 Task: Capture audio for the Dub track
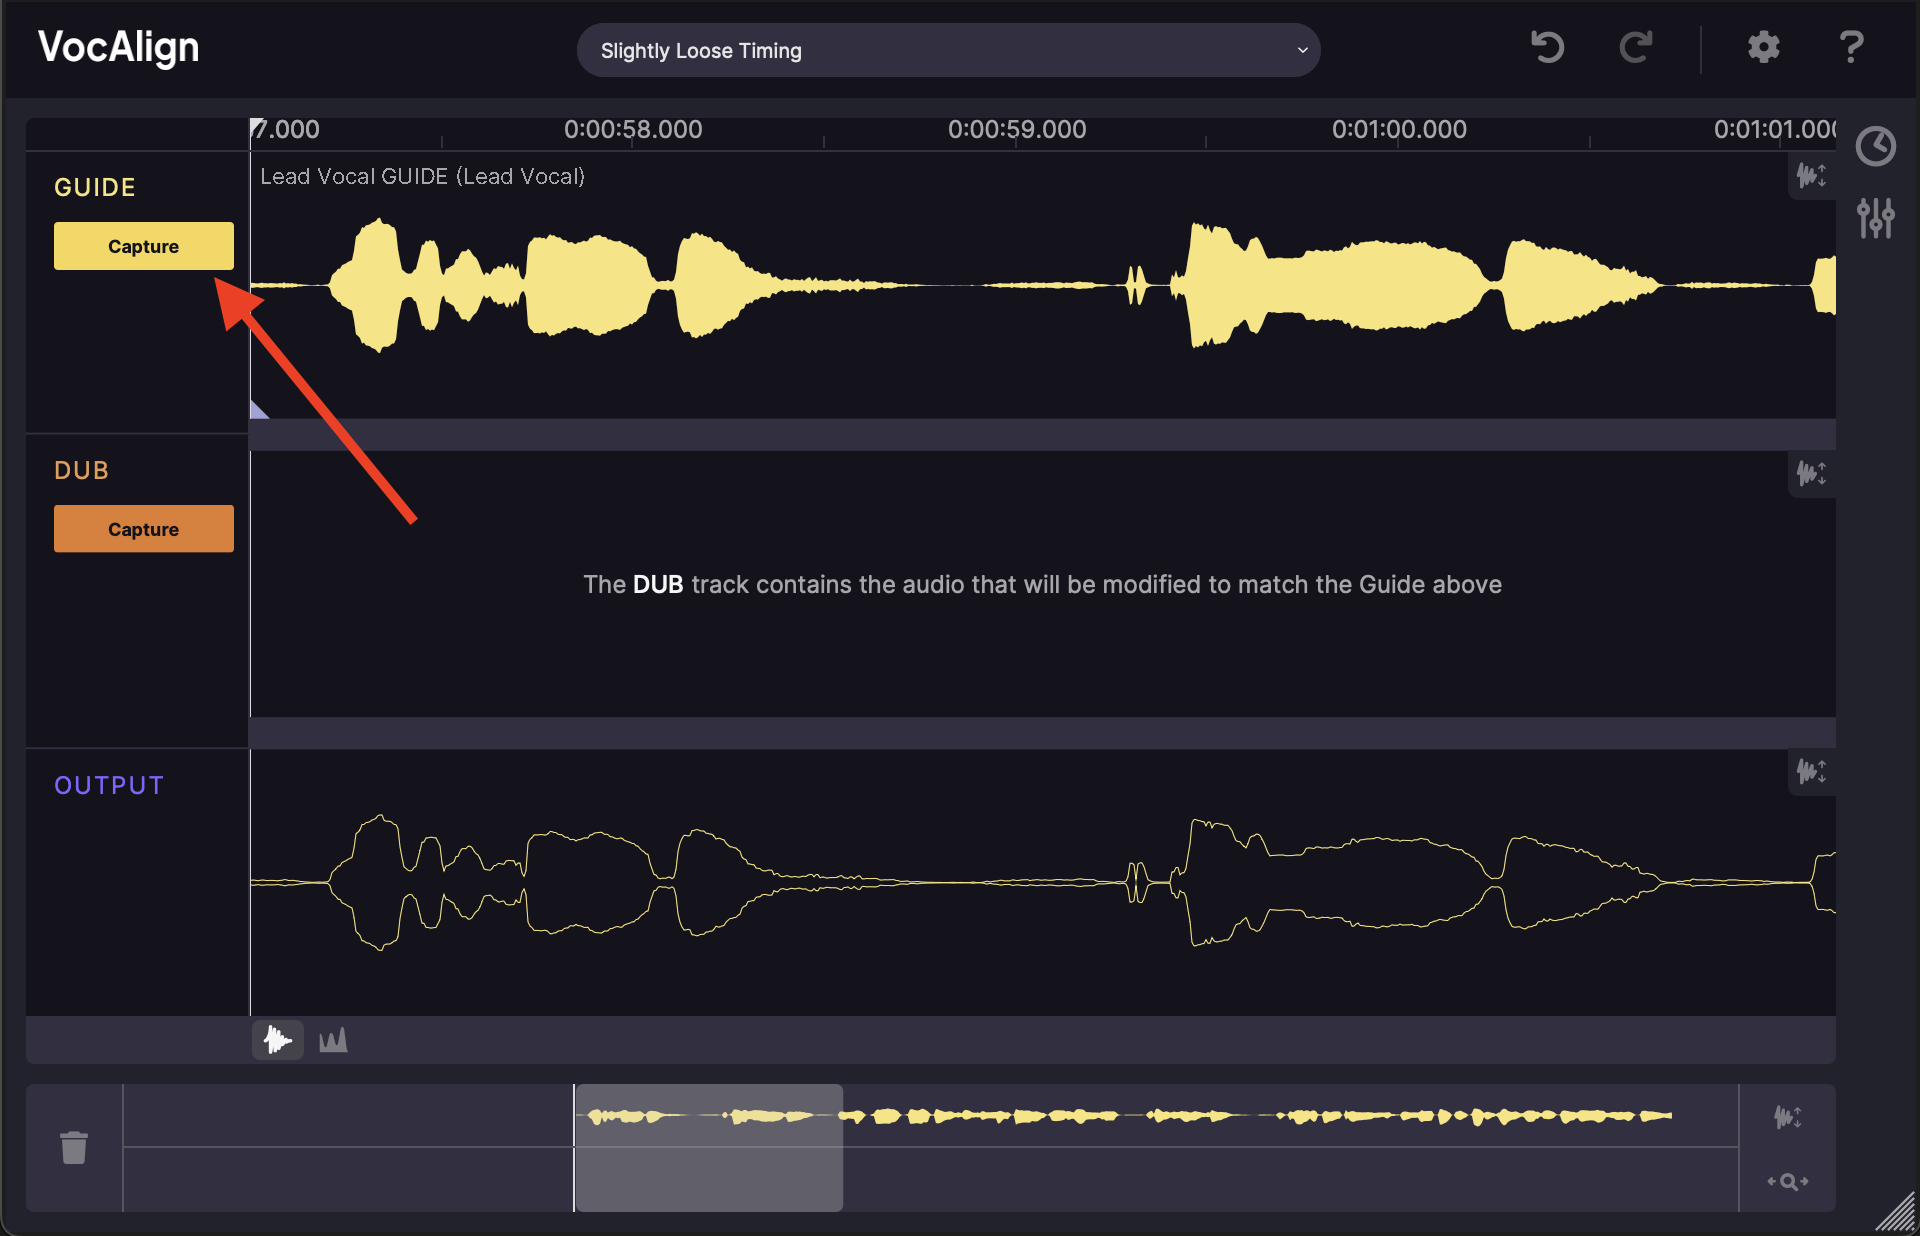(x=143, y=528)
